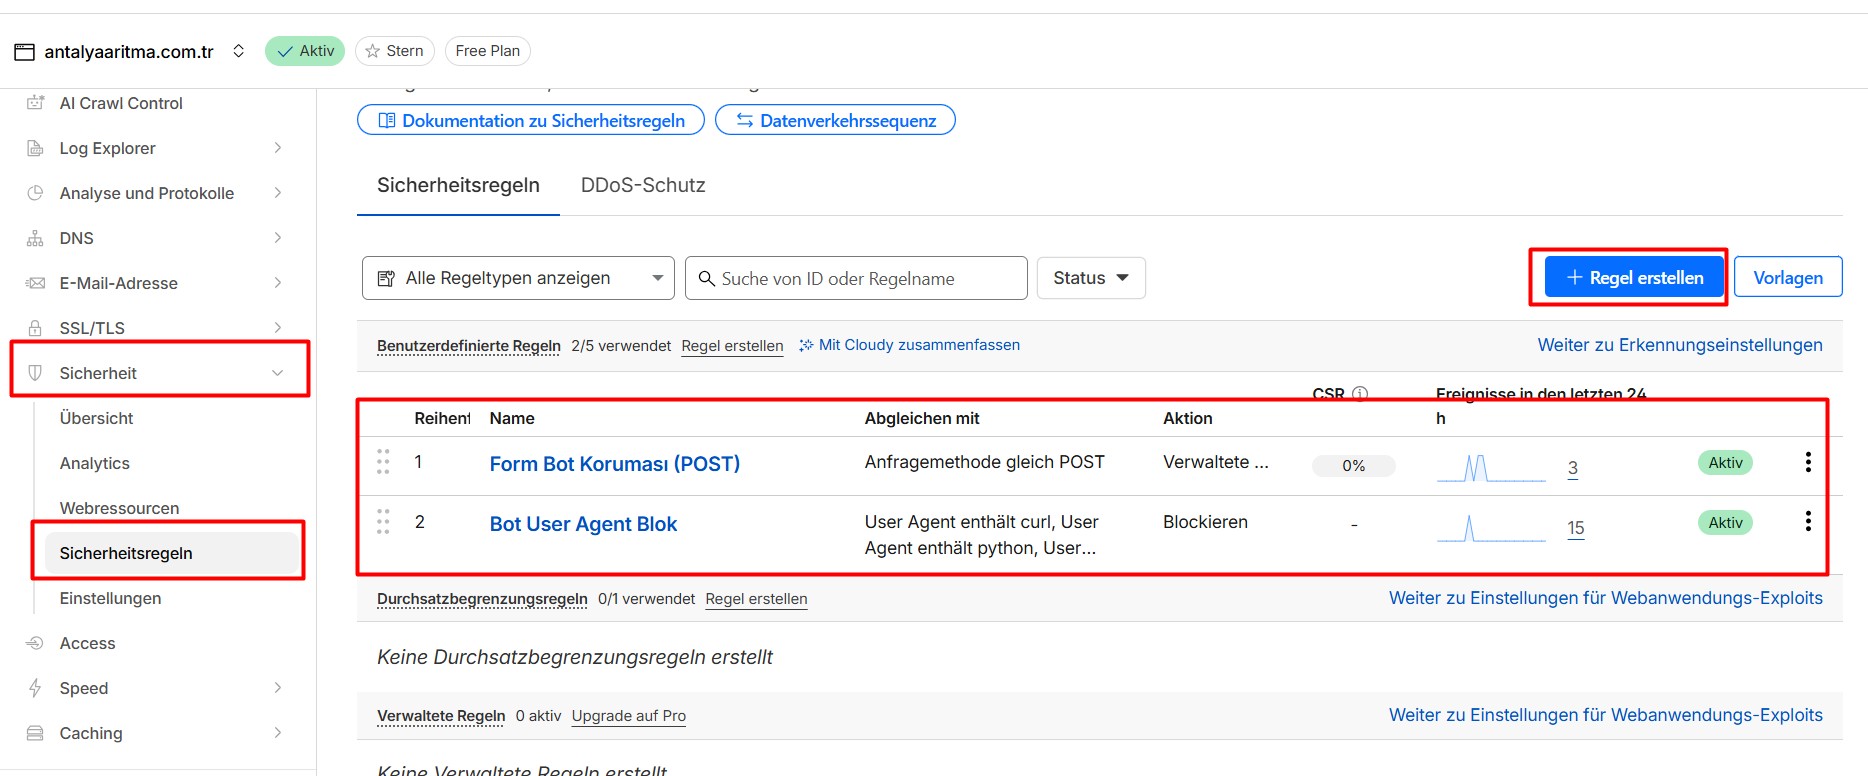This screenshot has width=1868, height=776.
Task: Click the drag handle of rule row 2
Action: tap(383, 522)
